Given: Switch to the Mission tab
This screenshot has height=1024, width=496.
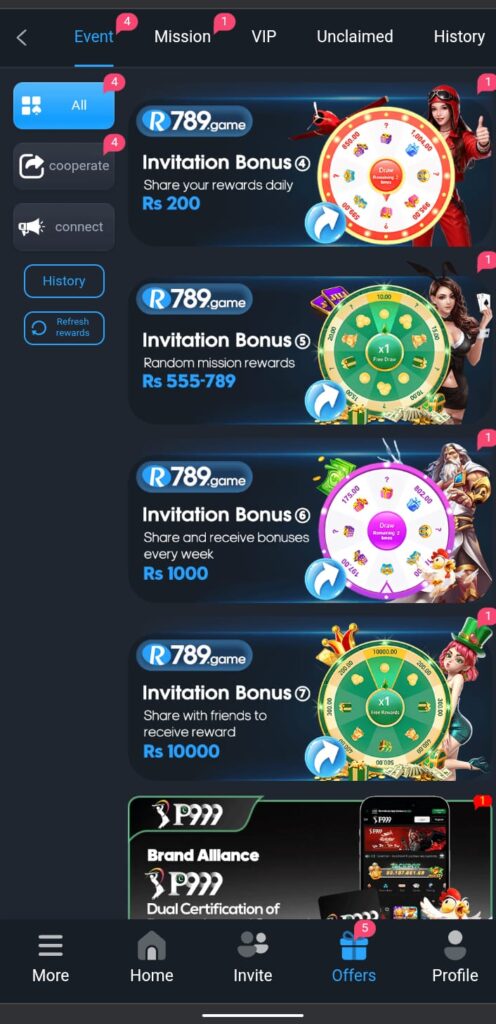Looking at the screenshot, I should [183, 37].
